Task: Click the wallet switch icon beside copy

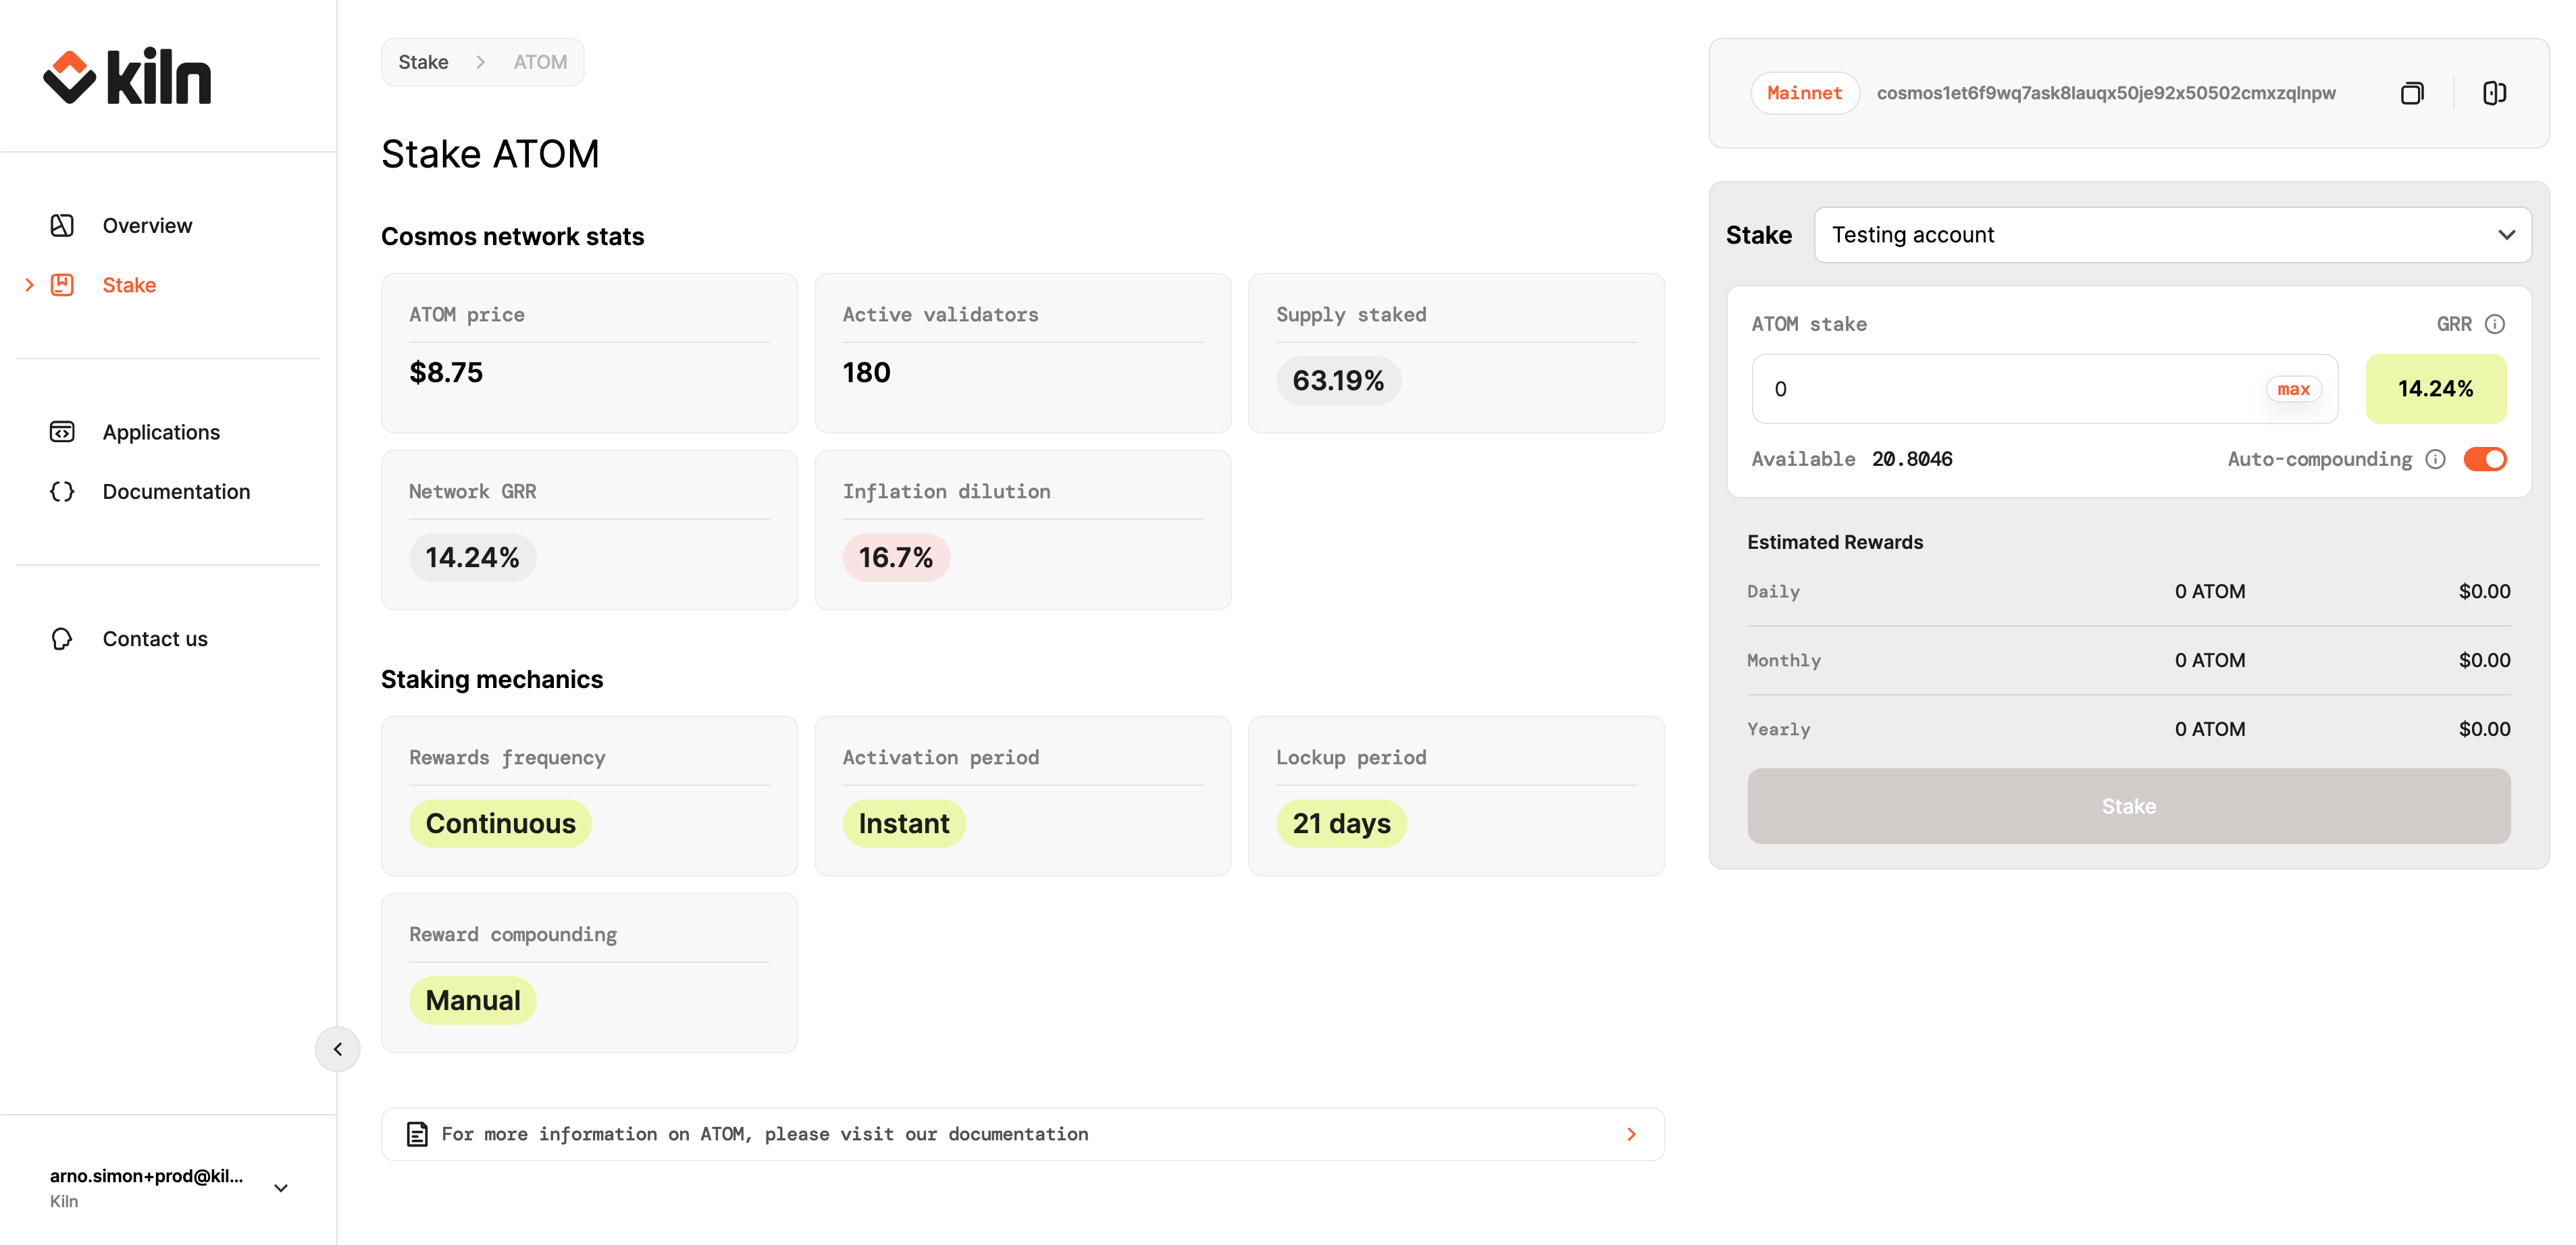Action: (2494, 93)
